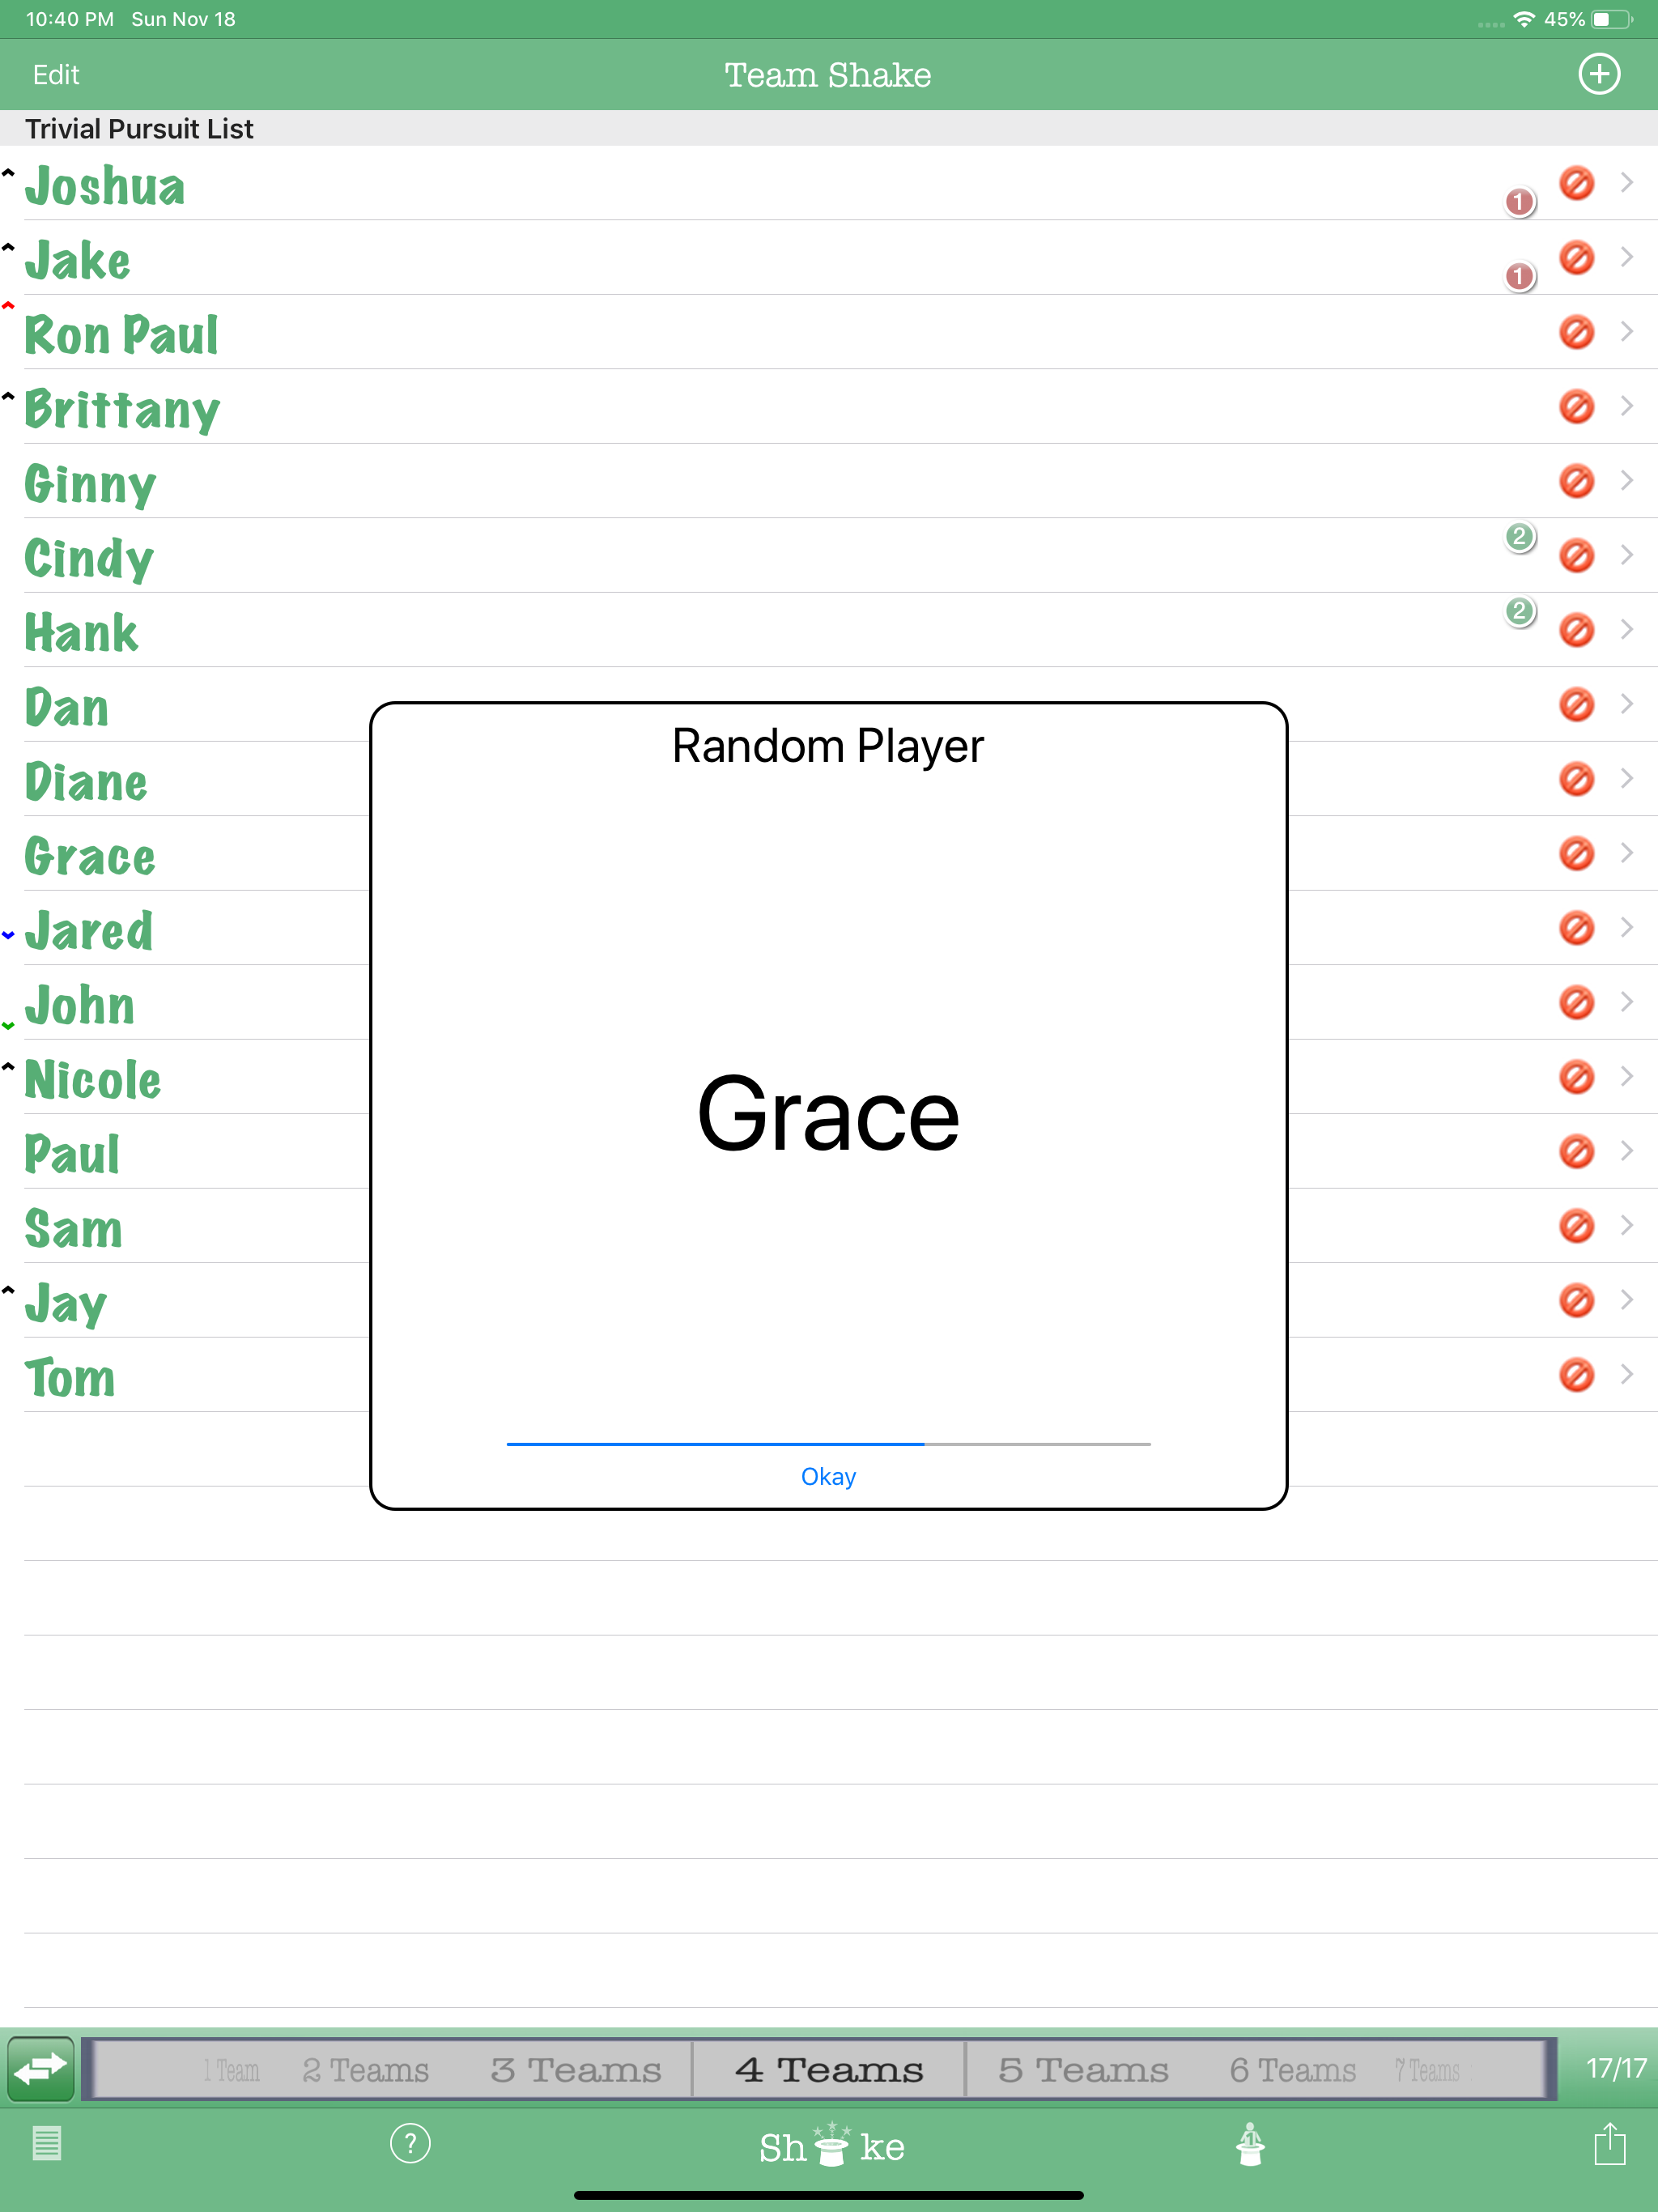The image size is (1658, 2212).
Task: Tap the random player figure icon
Action: [1250, 2144]
